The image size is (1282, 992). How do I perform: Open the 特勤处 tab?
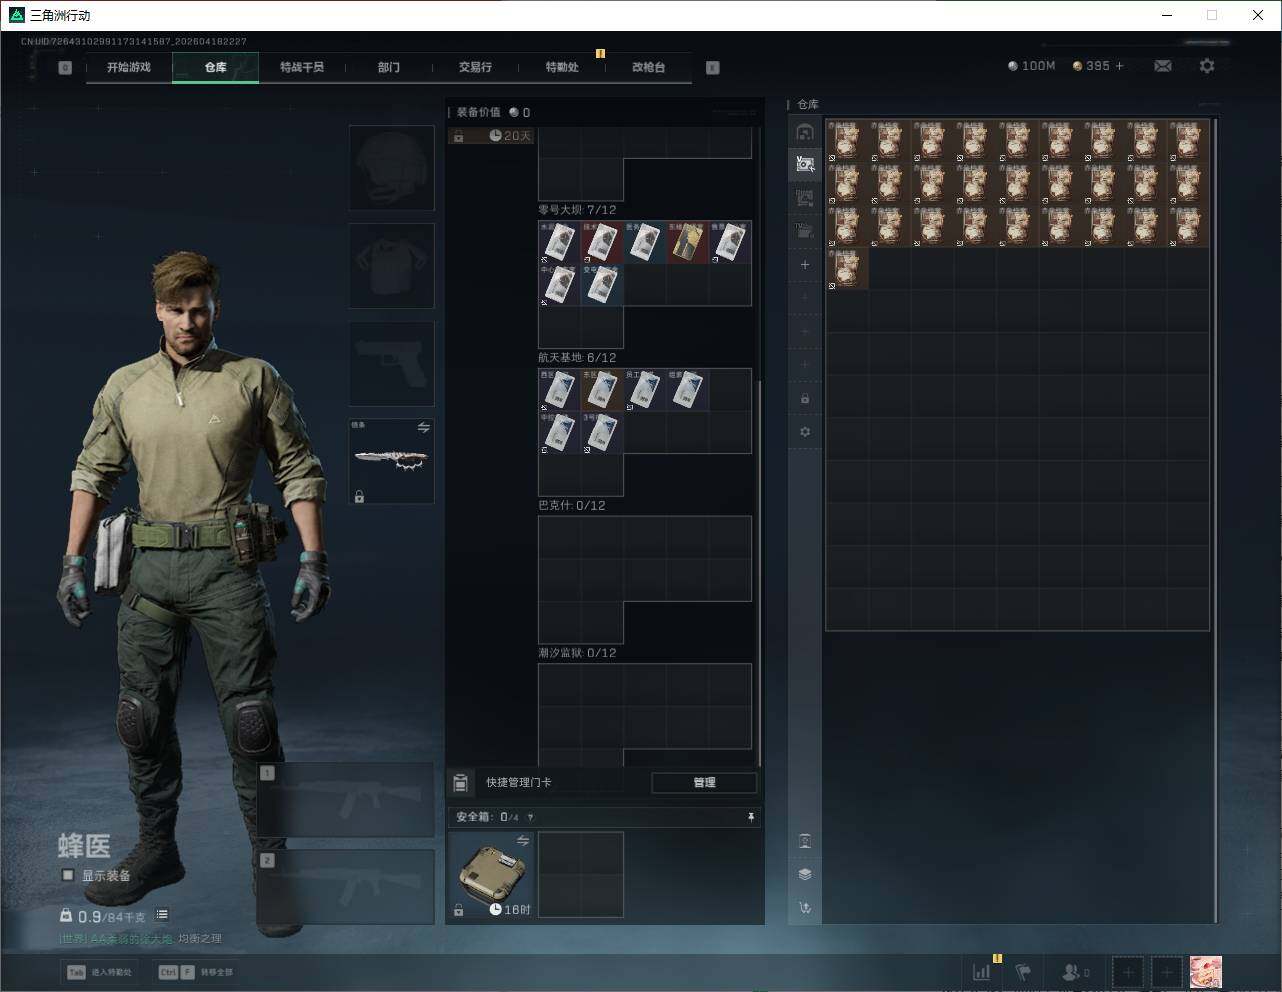(562, 67)
